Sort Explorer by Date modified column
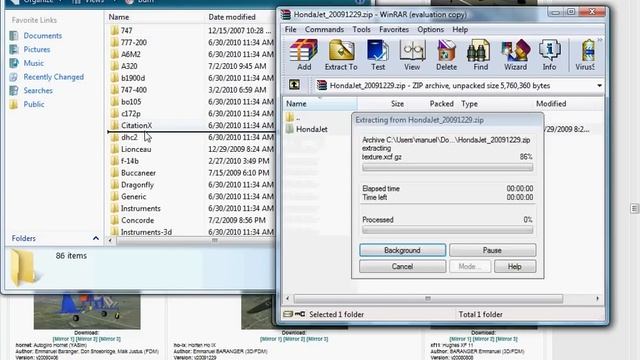Screen dimensions: 640x360 click(232, 17)
